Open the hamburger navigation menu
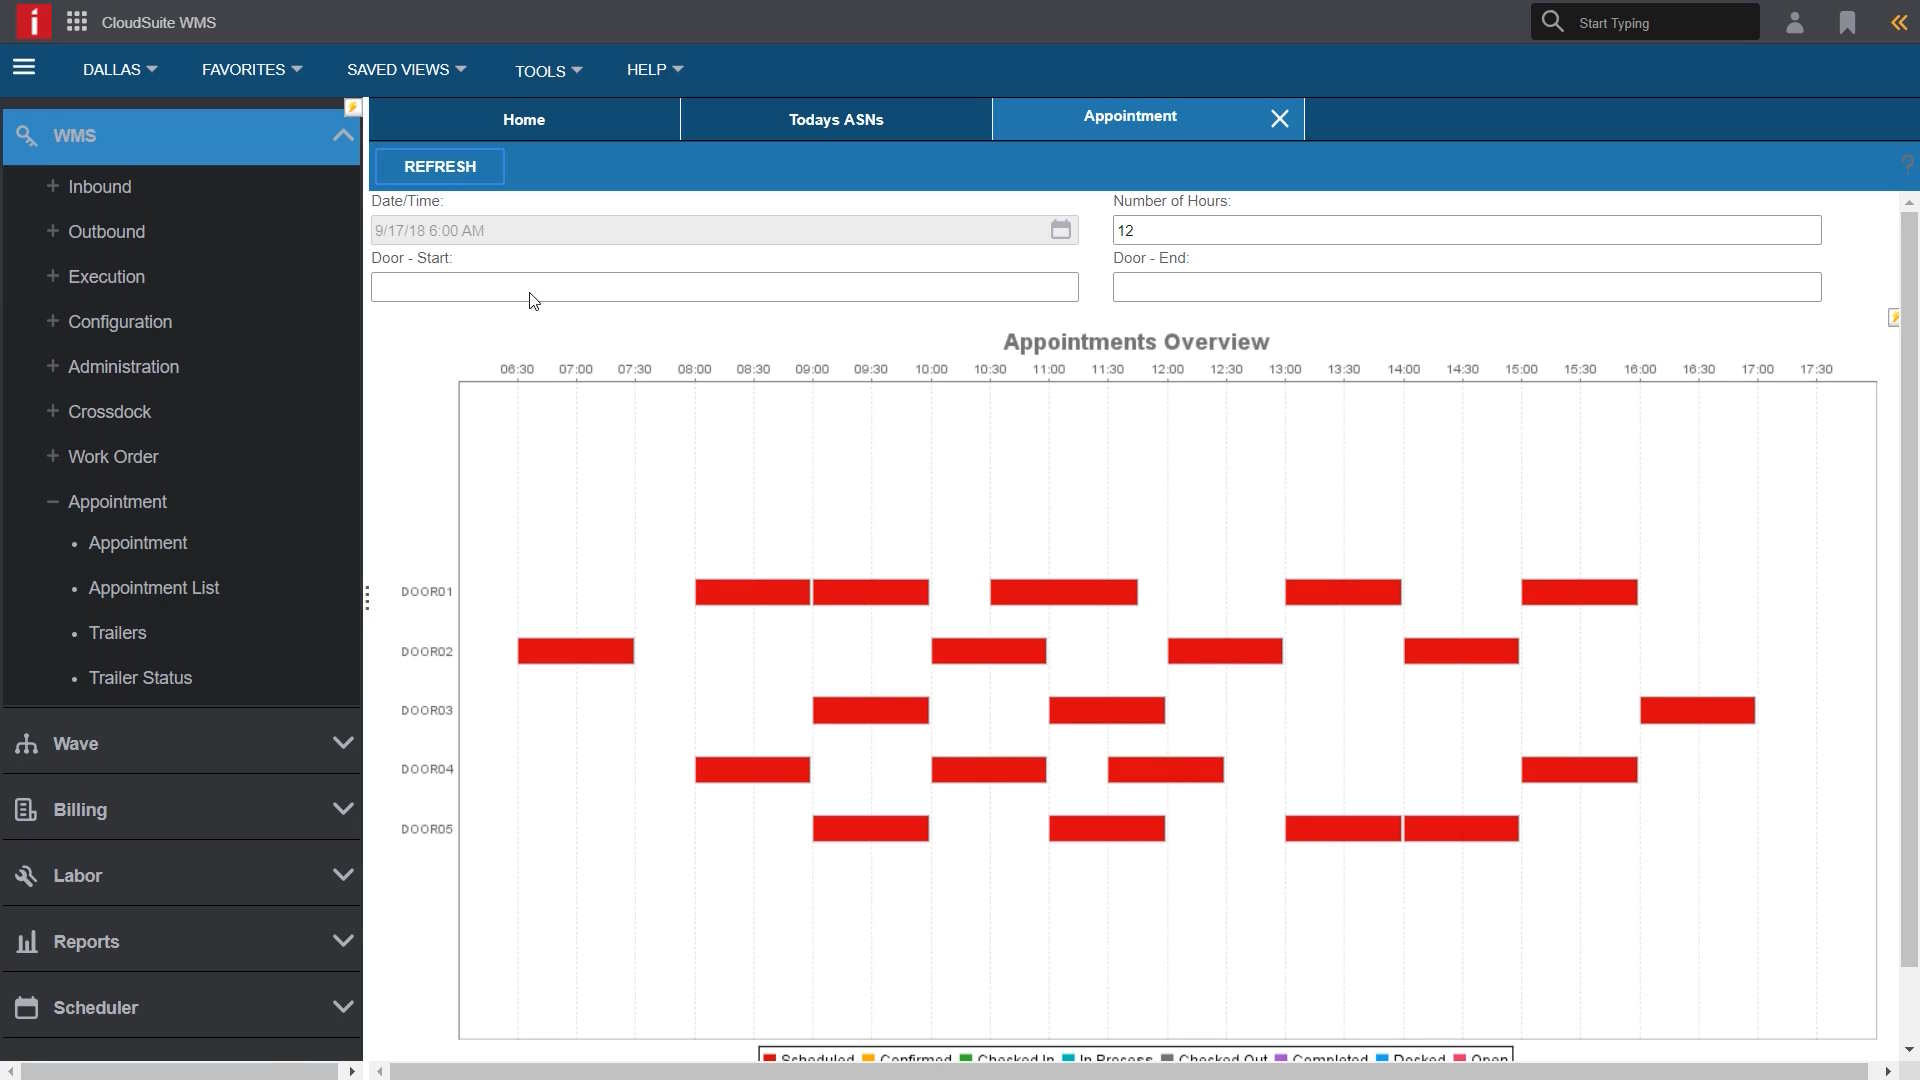This screenshot has height=1080, width=1920. click(x=24, y=67)
